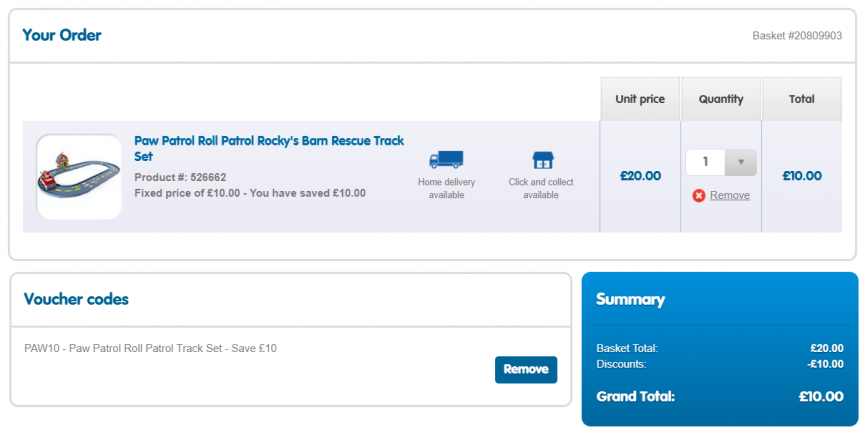Remove the PAW10 voucher code
Screen dimensions: 865x440
point(526,369)
